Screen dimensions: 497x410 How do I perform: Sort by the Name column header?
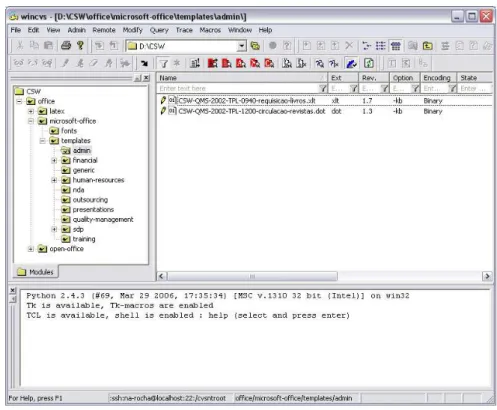point(242,78)
